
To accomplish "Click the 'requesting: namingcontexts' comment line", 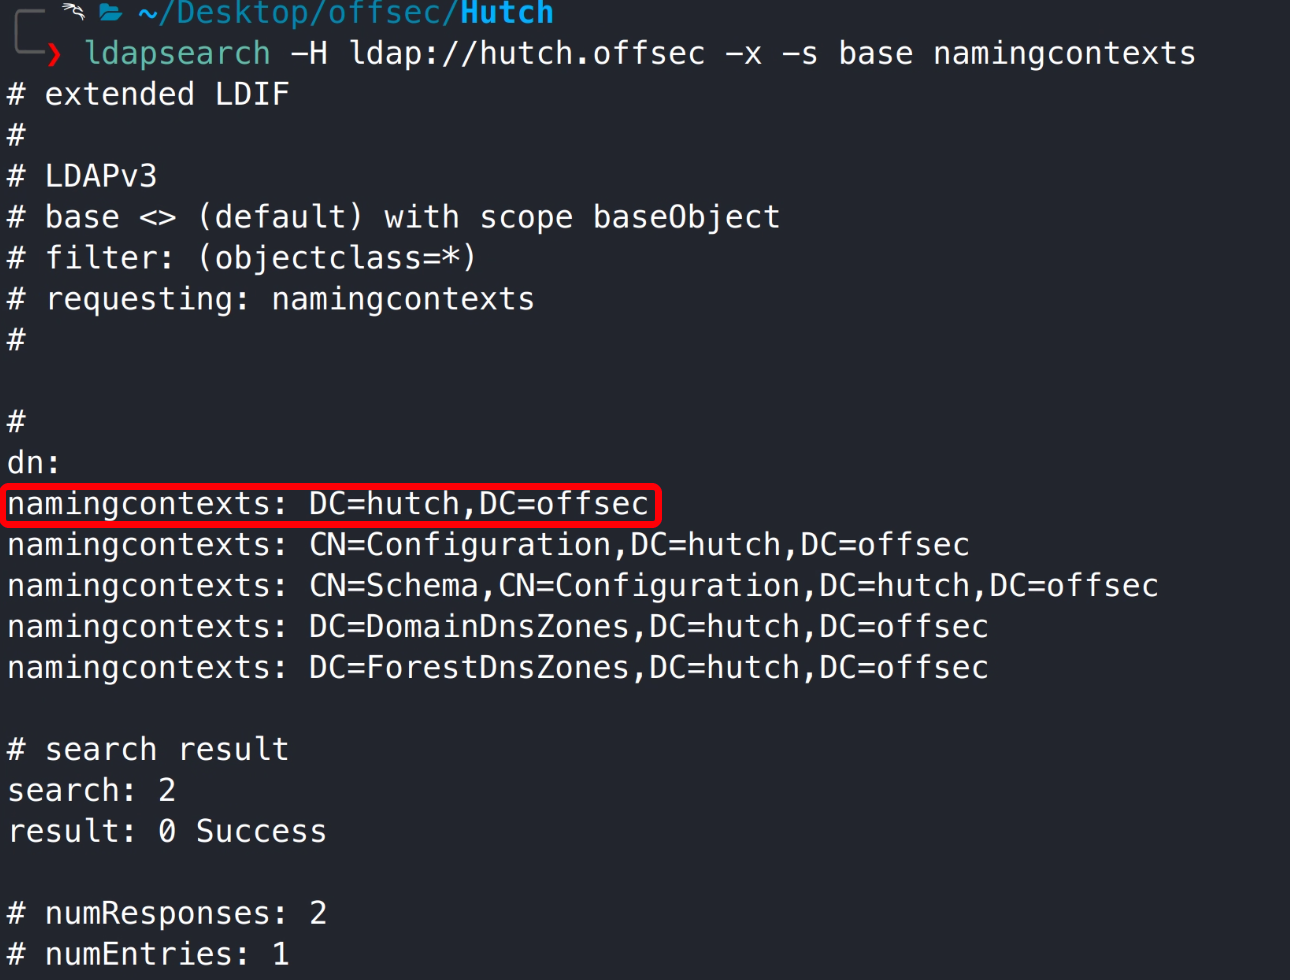I will (271, 299).
